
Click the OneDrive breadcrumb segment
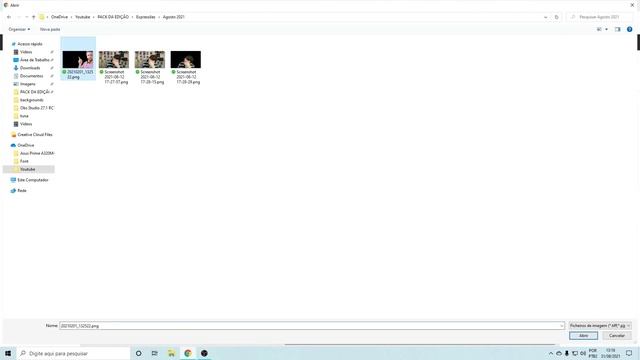(59, 17)
